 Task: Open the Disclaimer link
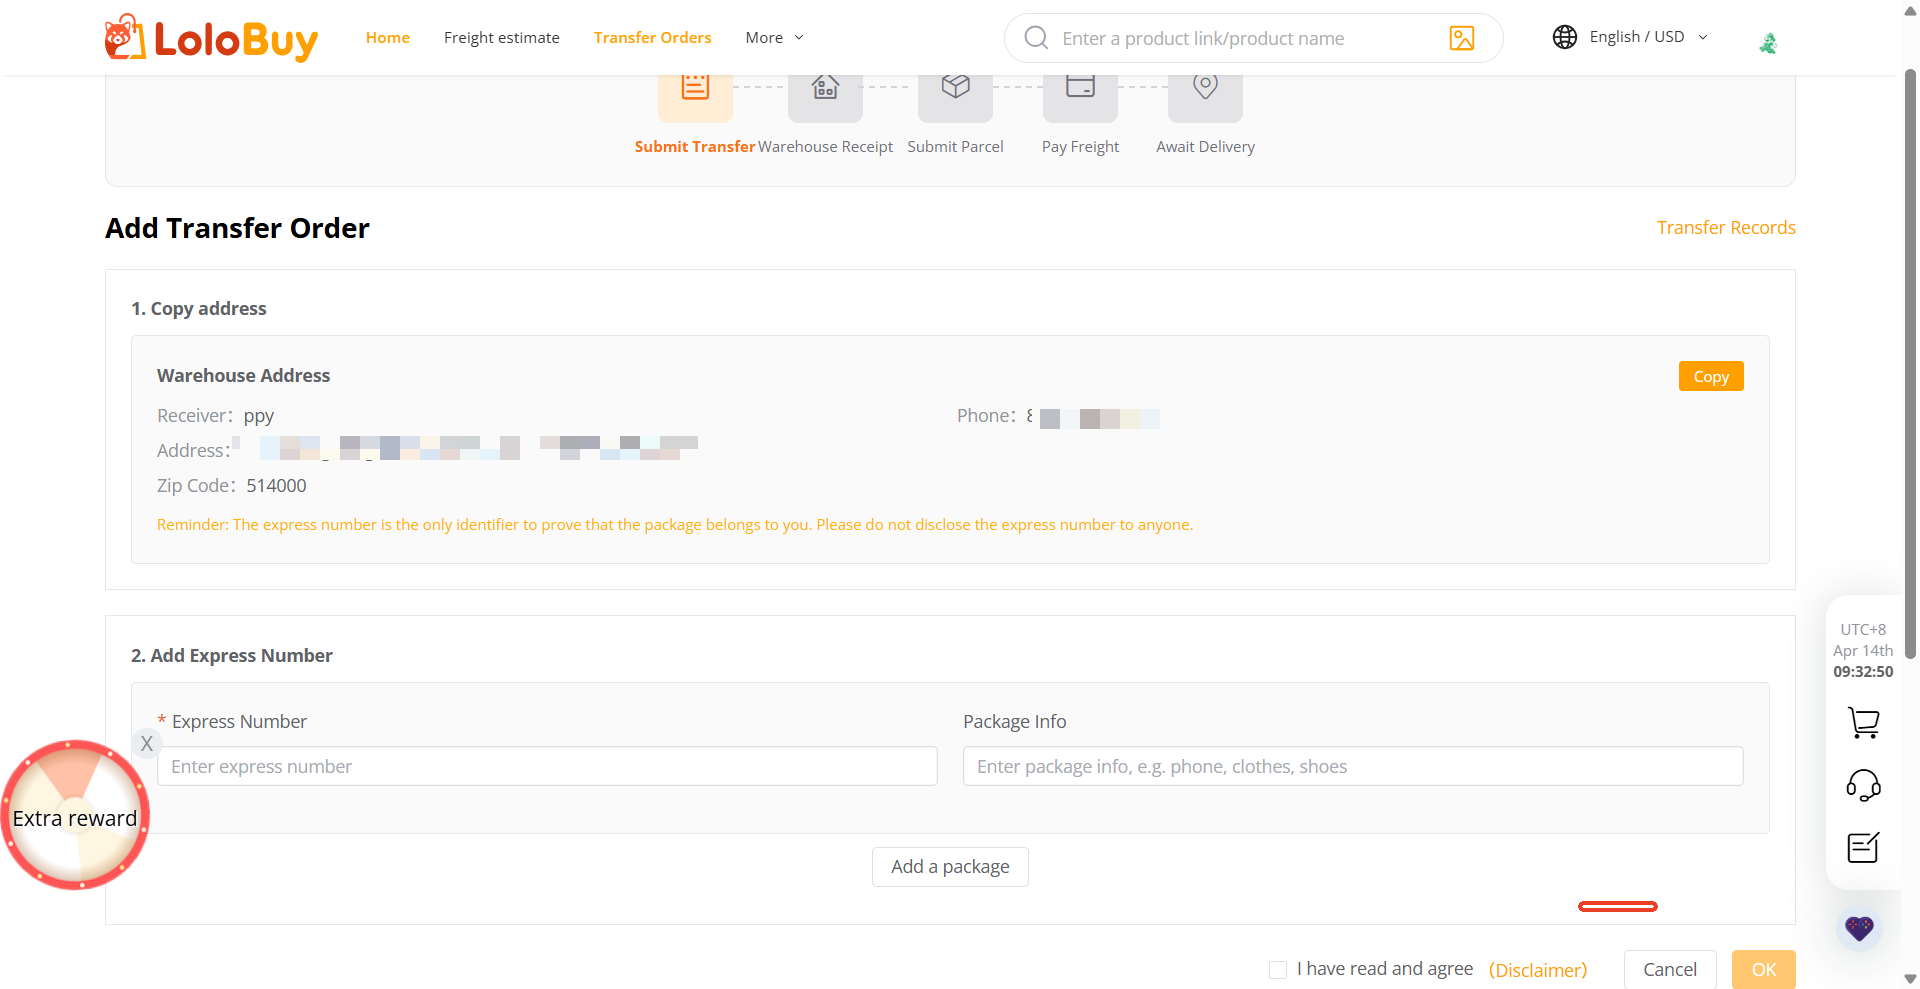tap(1538, 970)
